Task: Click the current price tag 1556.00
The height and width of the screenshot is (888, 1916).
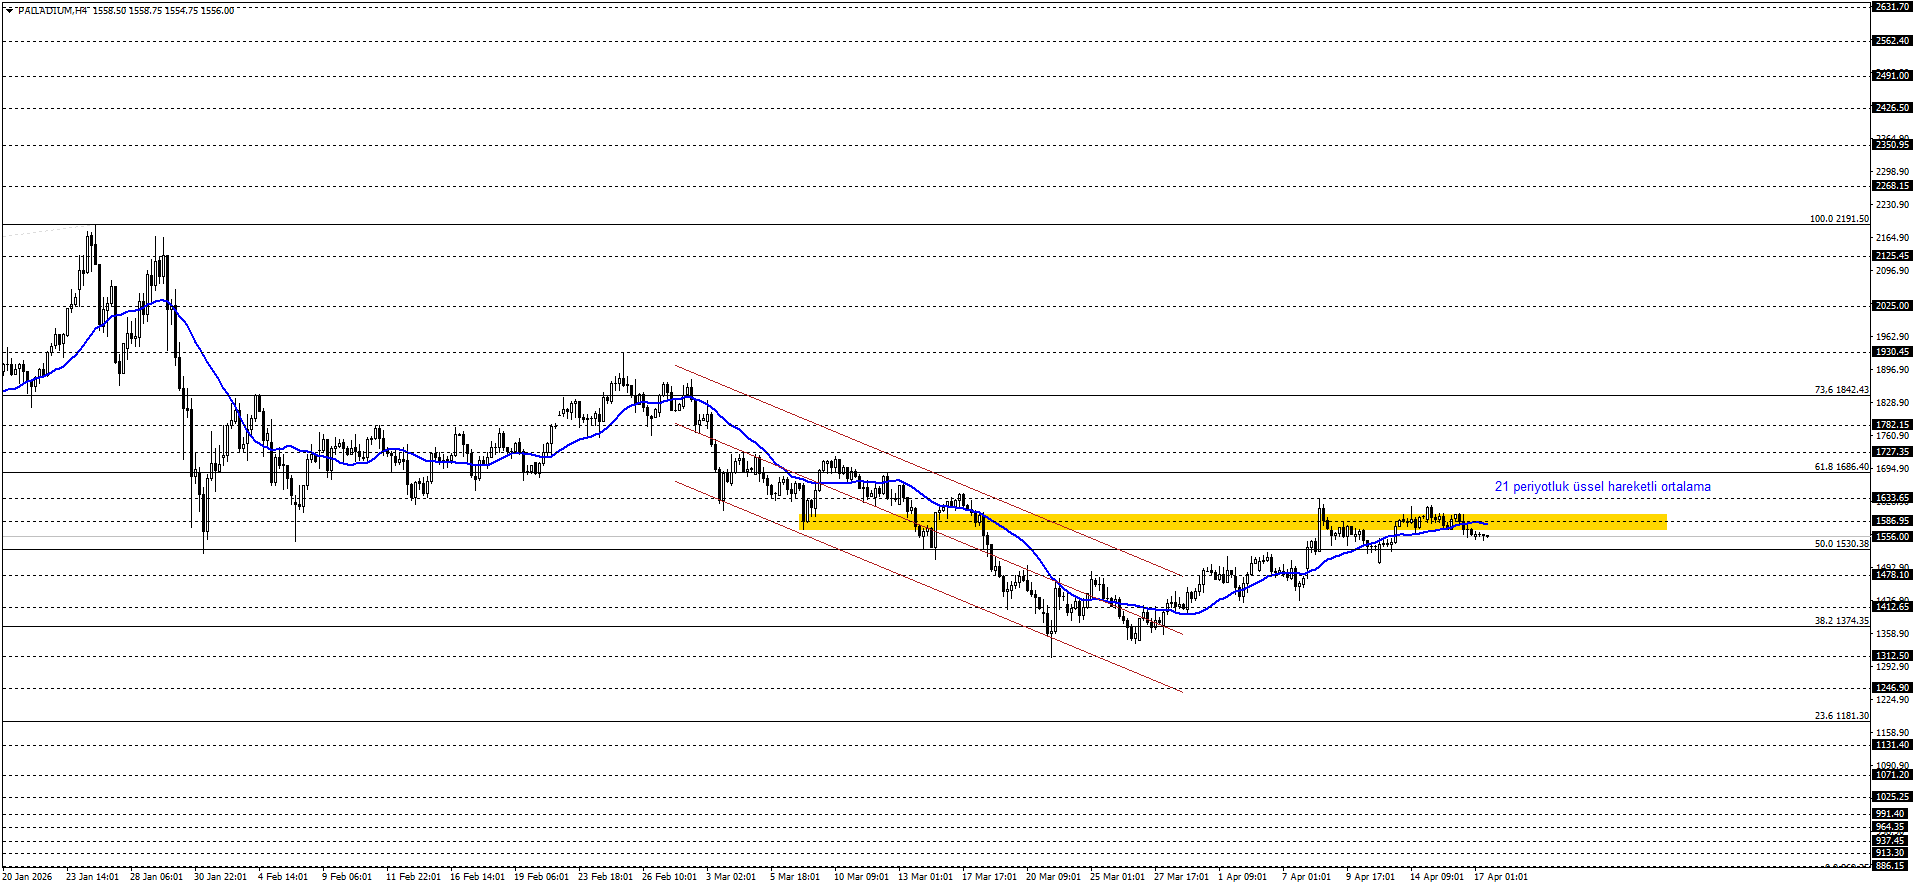Action: [x=1892, y=537]
